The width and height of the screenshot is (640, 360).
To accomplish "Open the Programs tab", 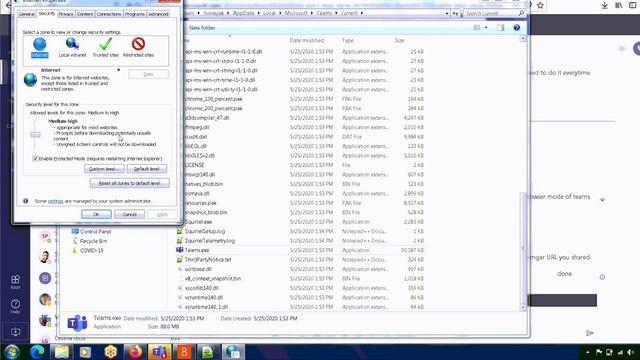I will click(135, 14).
